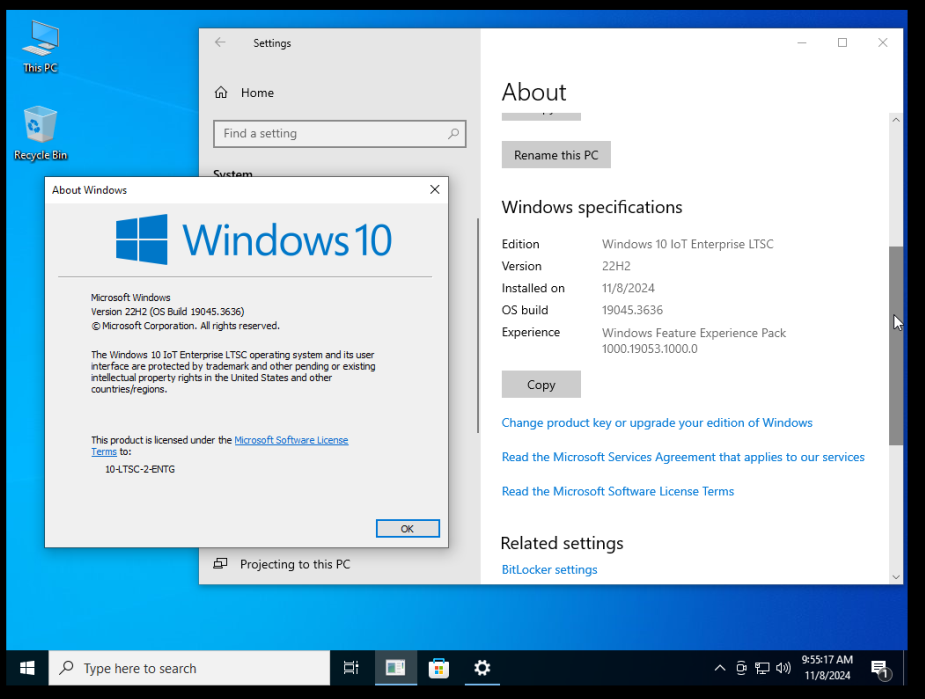The height and width of the screenshot is (699, 925).
Task: Open Action Center notifications
Action: click(x=880, y=668)
